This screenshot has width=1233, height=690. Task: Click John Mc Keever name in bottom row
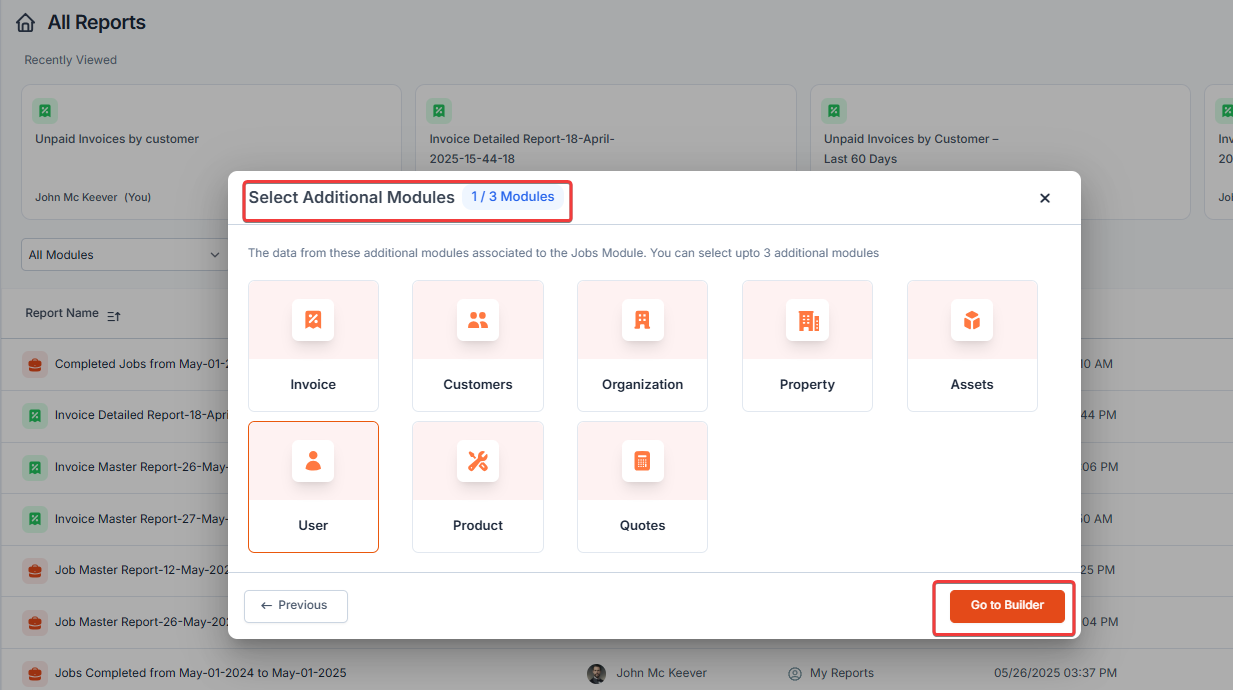pos(661,673)
